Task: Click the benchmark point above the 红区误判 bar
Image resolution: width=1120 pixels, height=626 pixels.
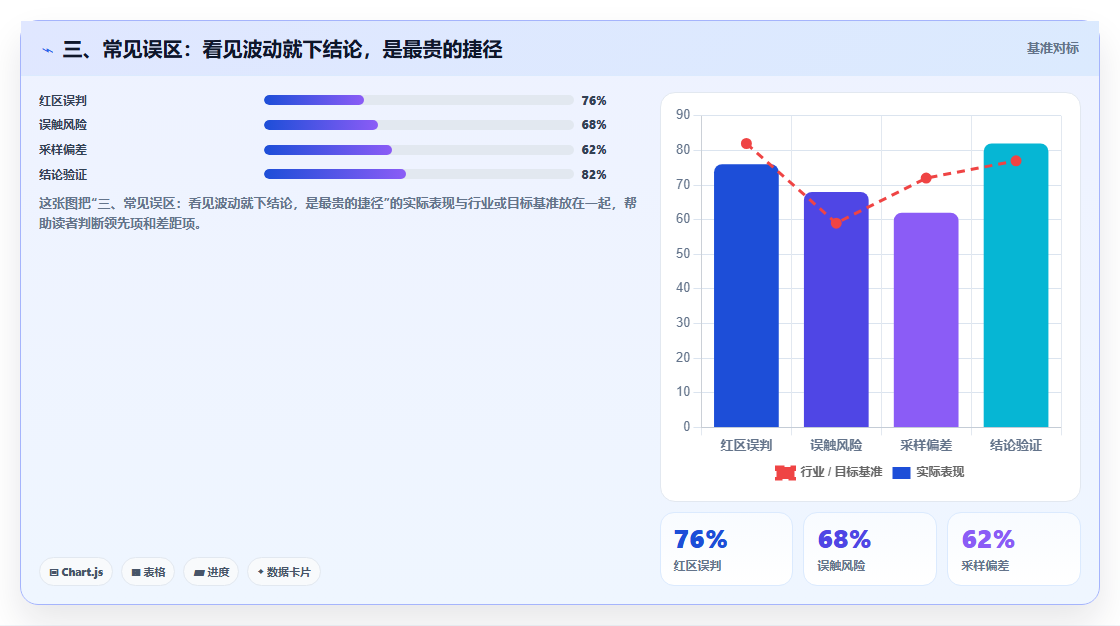Action: (746, 144)
